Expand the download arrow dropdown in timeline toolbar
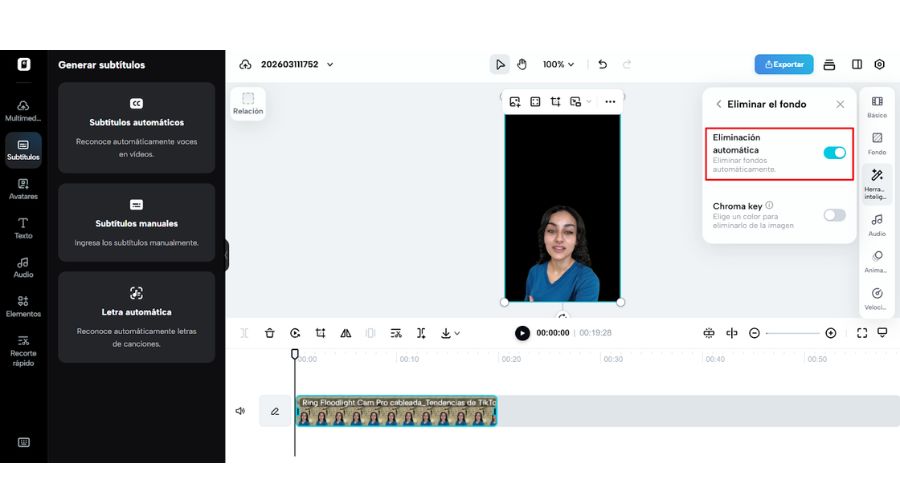The image size is (900, 500). (451, 333)
